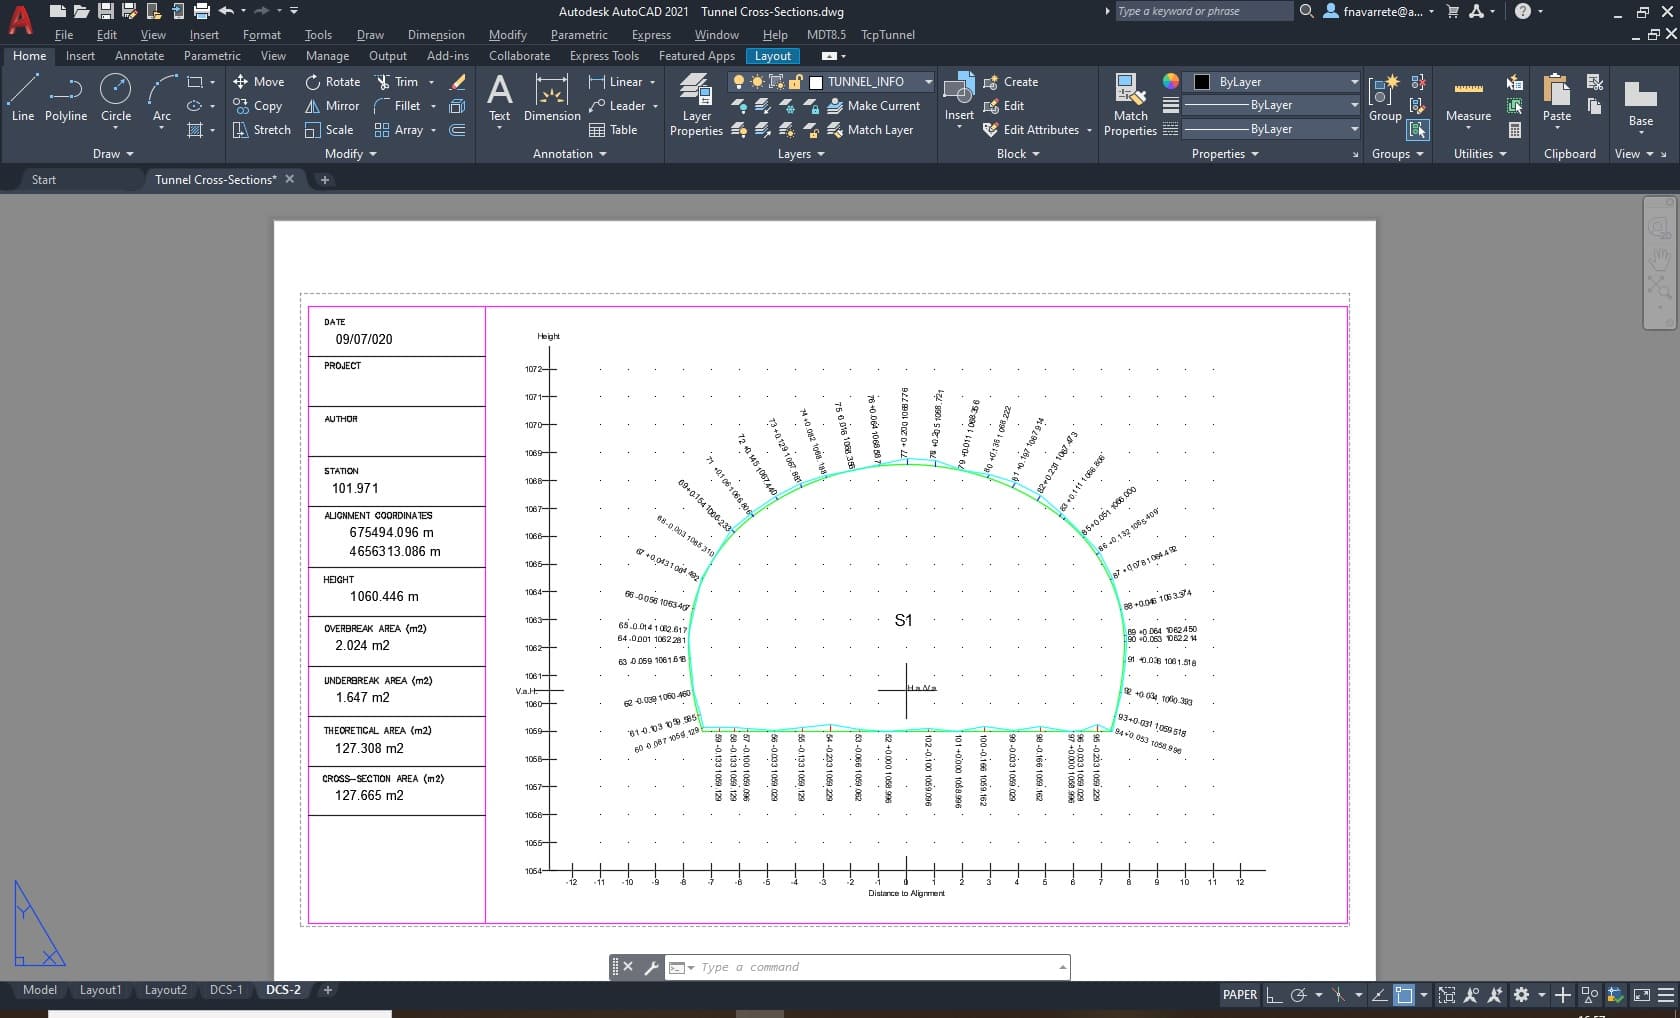Screen dimensions: 1680x1018
Task: Toggle object snap tracking in status bar
Action: tap(1380, 995)
